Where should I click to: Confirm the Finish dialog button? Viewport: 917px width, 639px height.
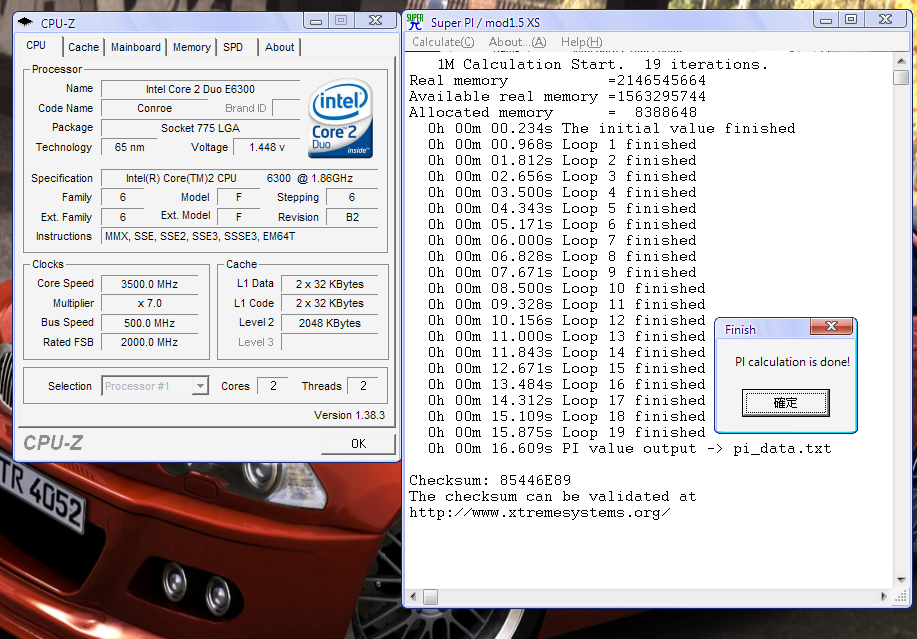click(785, 403)
